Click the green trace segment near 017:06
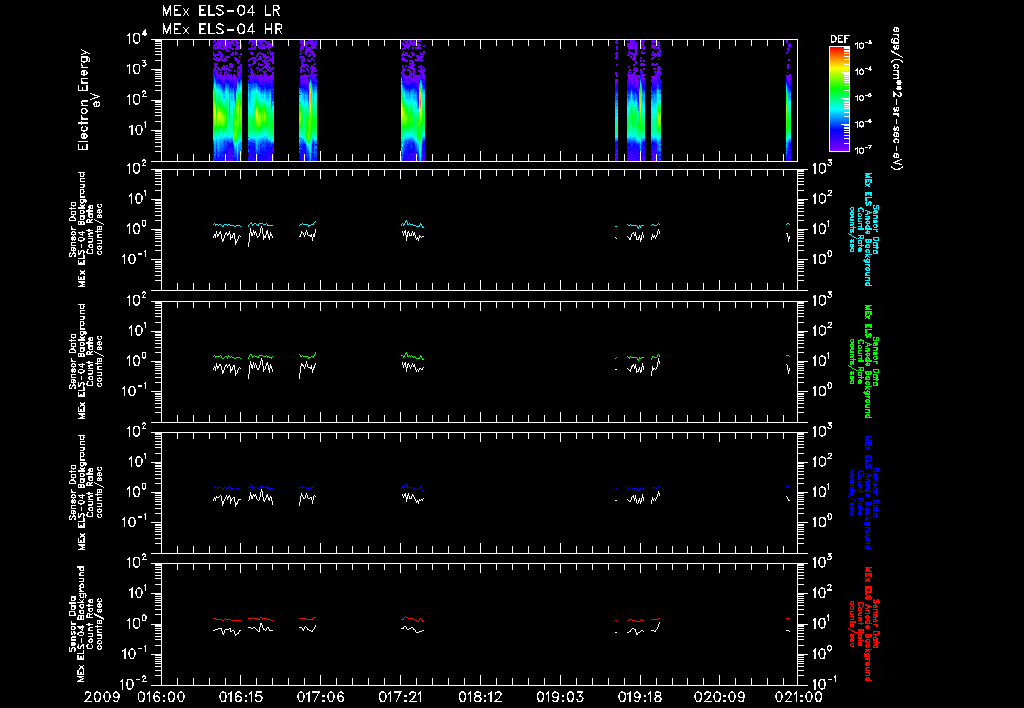This screenshot has height=708, width=1024. click(308, 355)
